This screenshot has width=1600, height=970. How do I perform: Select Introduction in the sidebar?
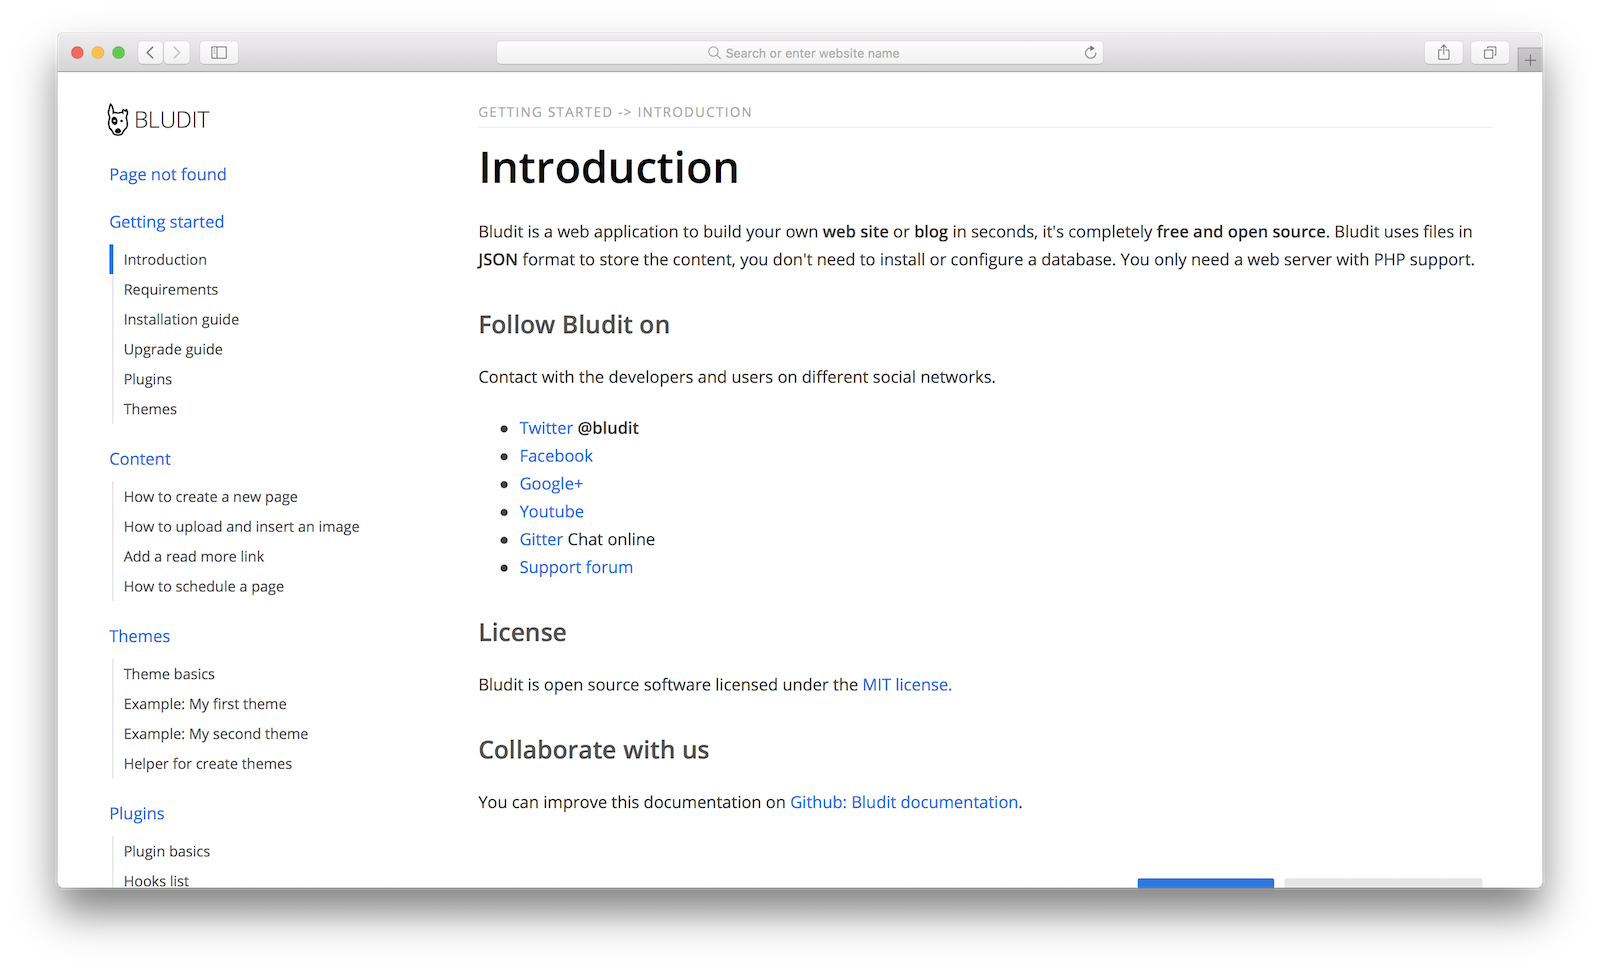165,259
